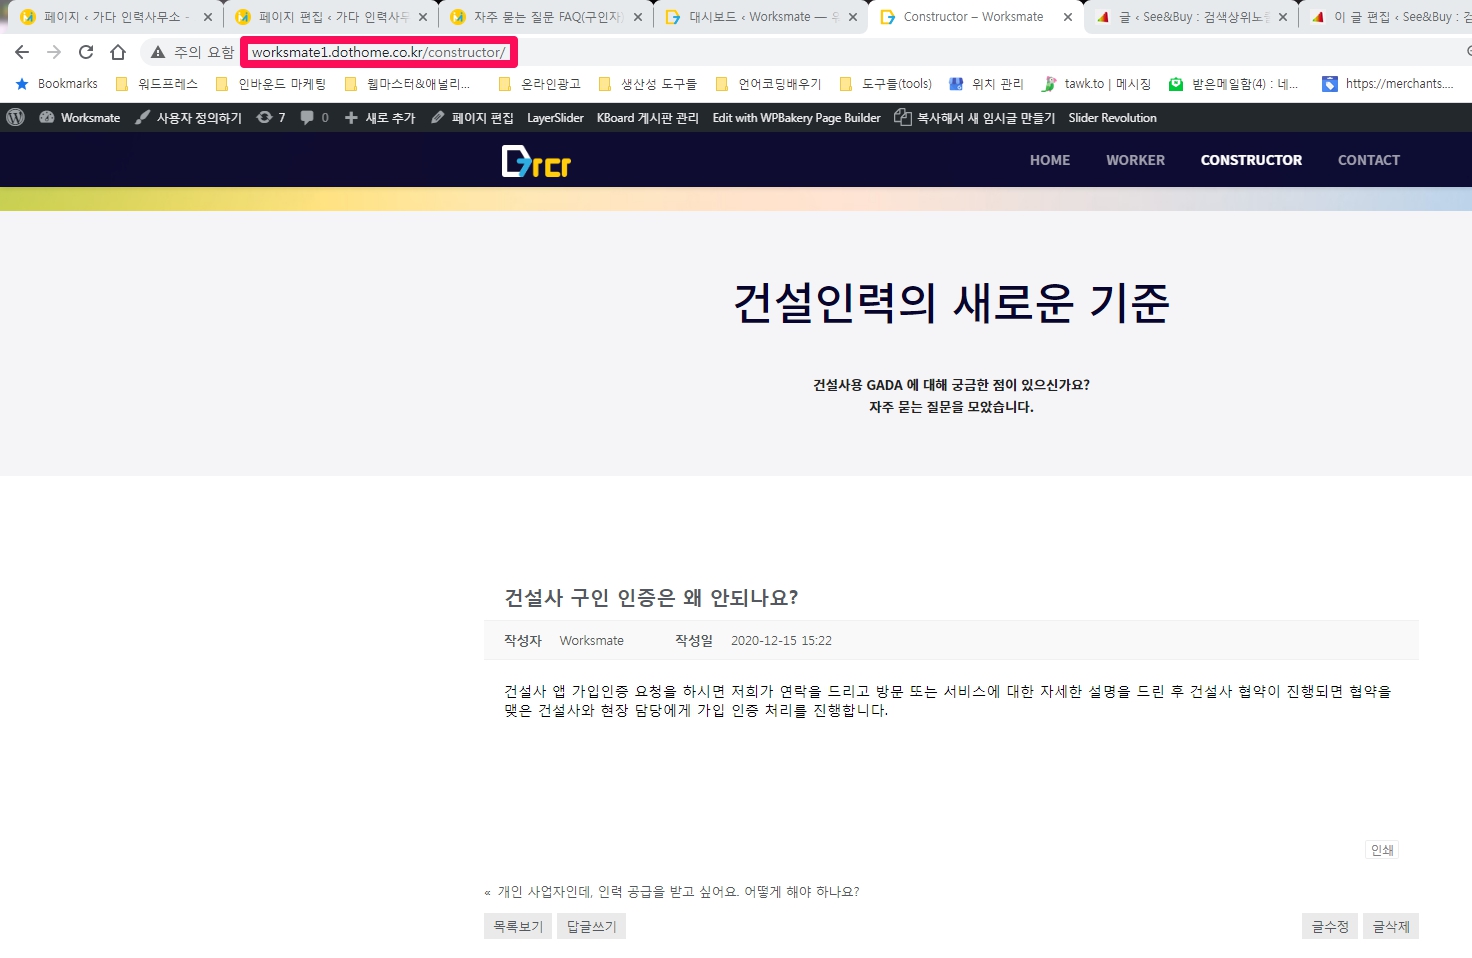Switch to the 대시보드 Worksmate browser tab

tap(756, 17)
